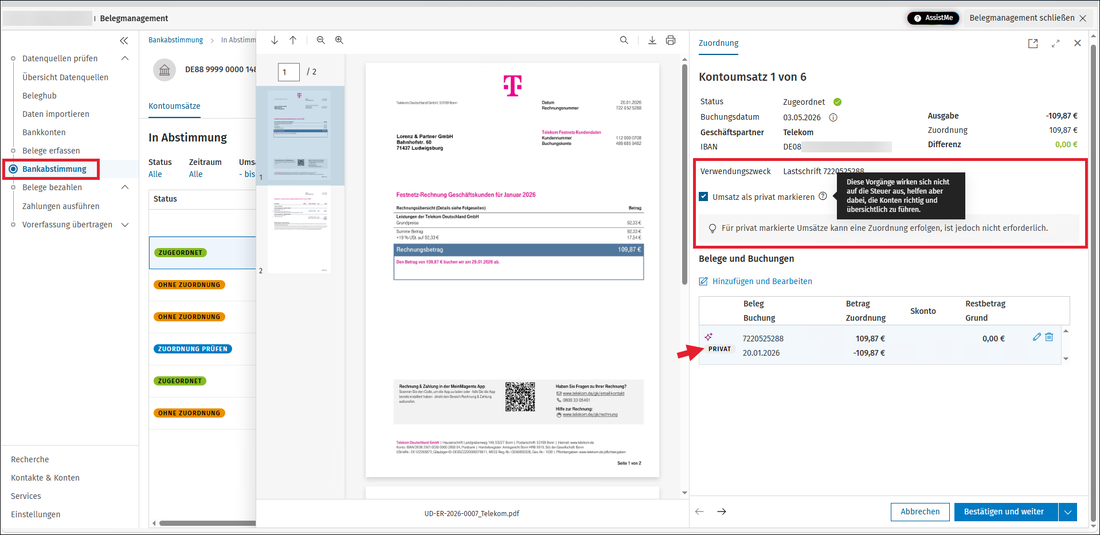This screenshot has height=535, width=1100.
Task: Open Bankkonten menu item
Action: 43,132
